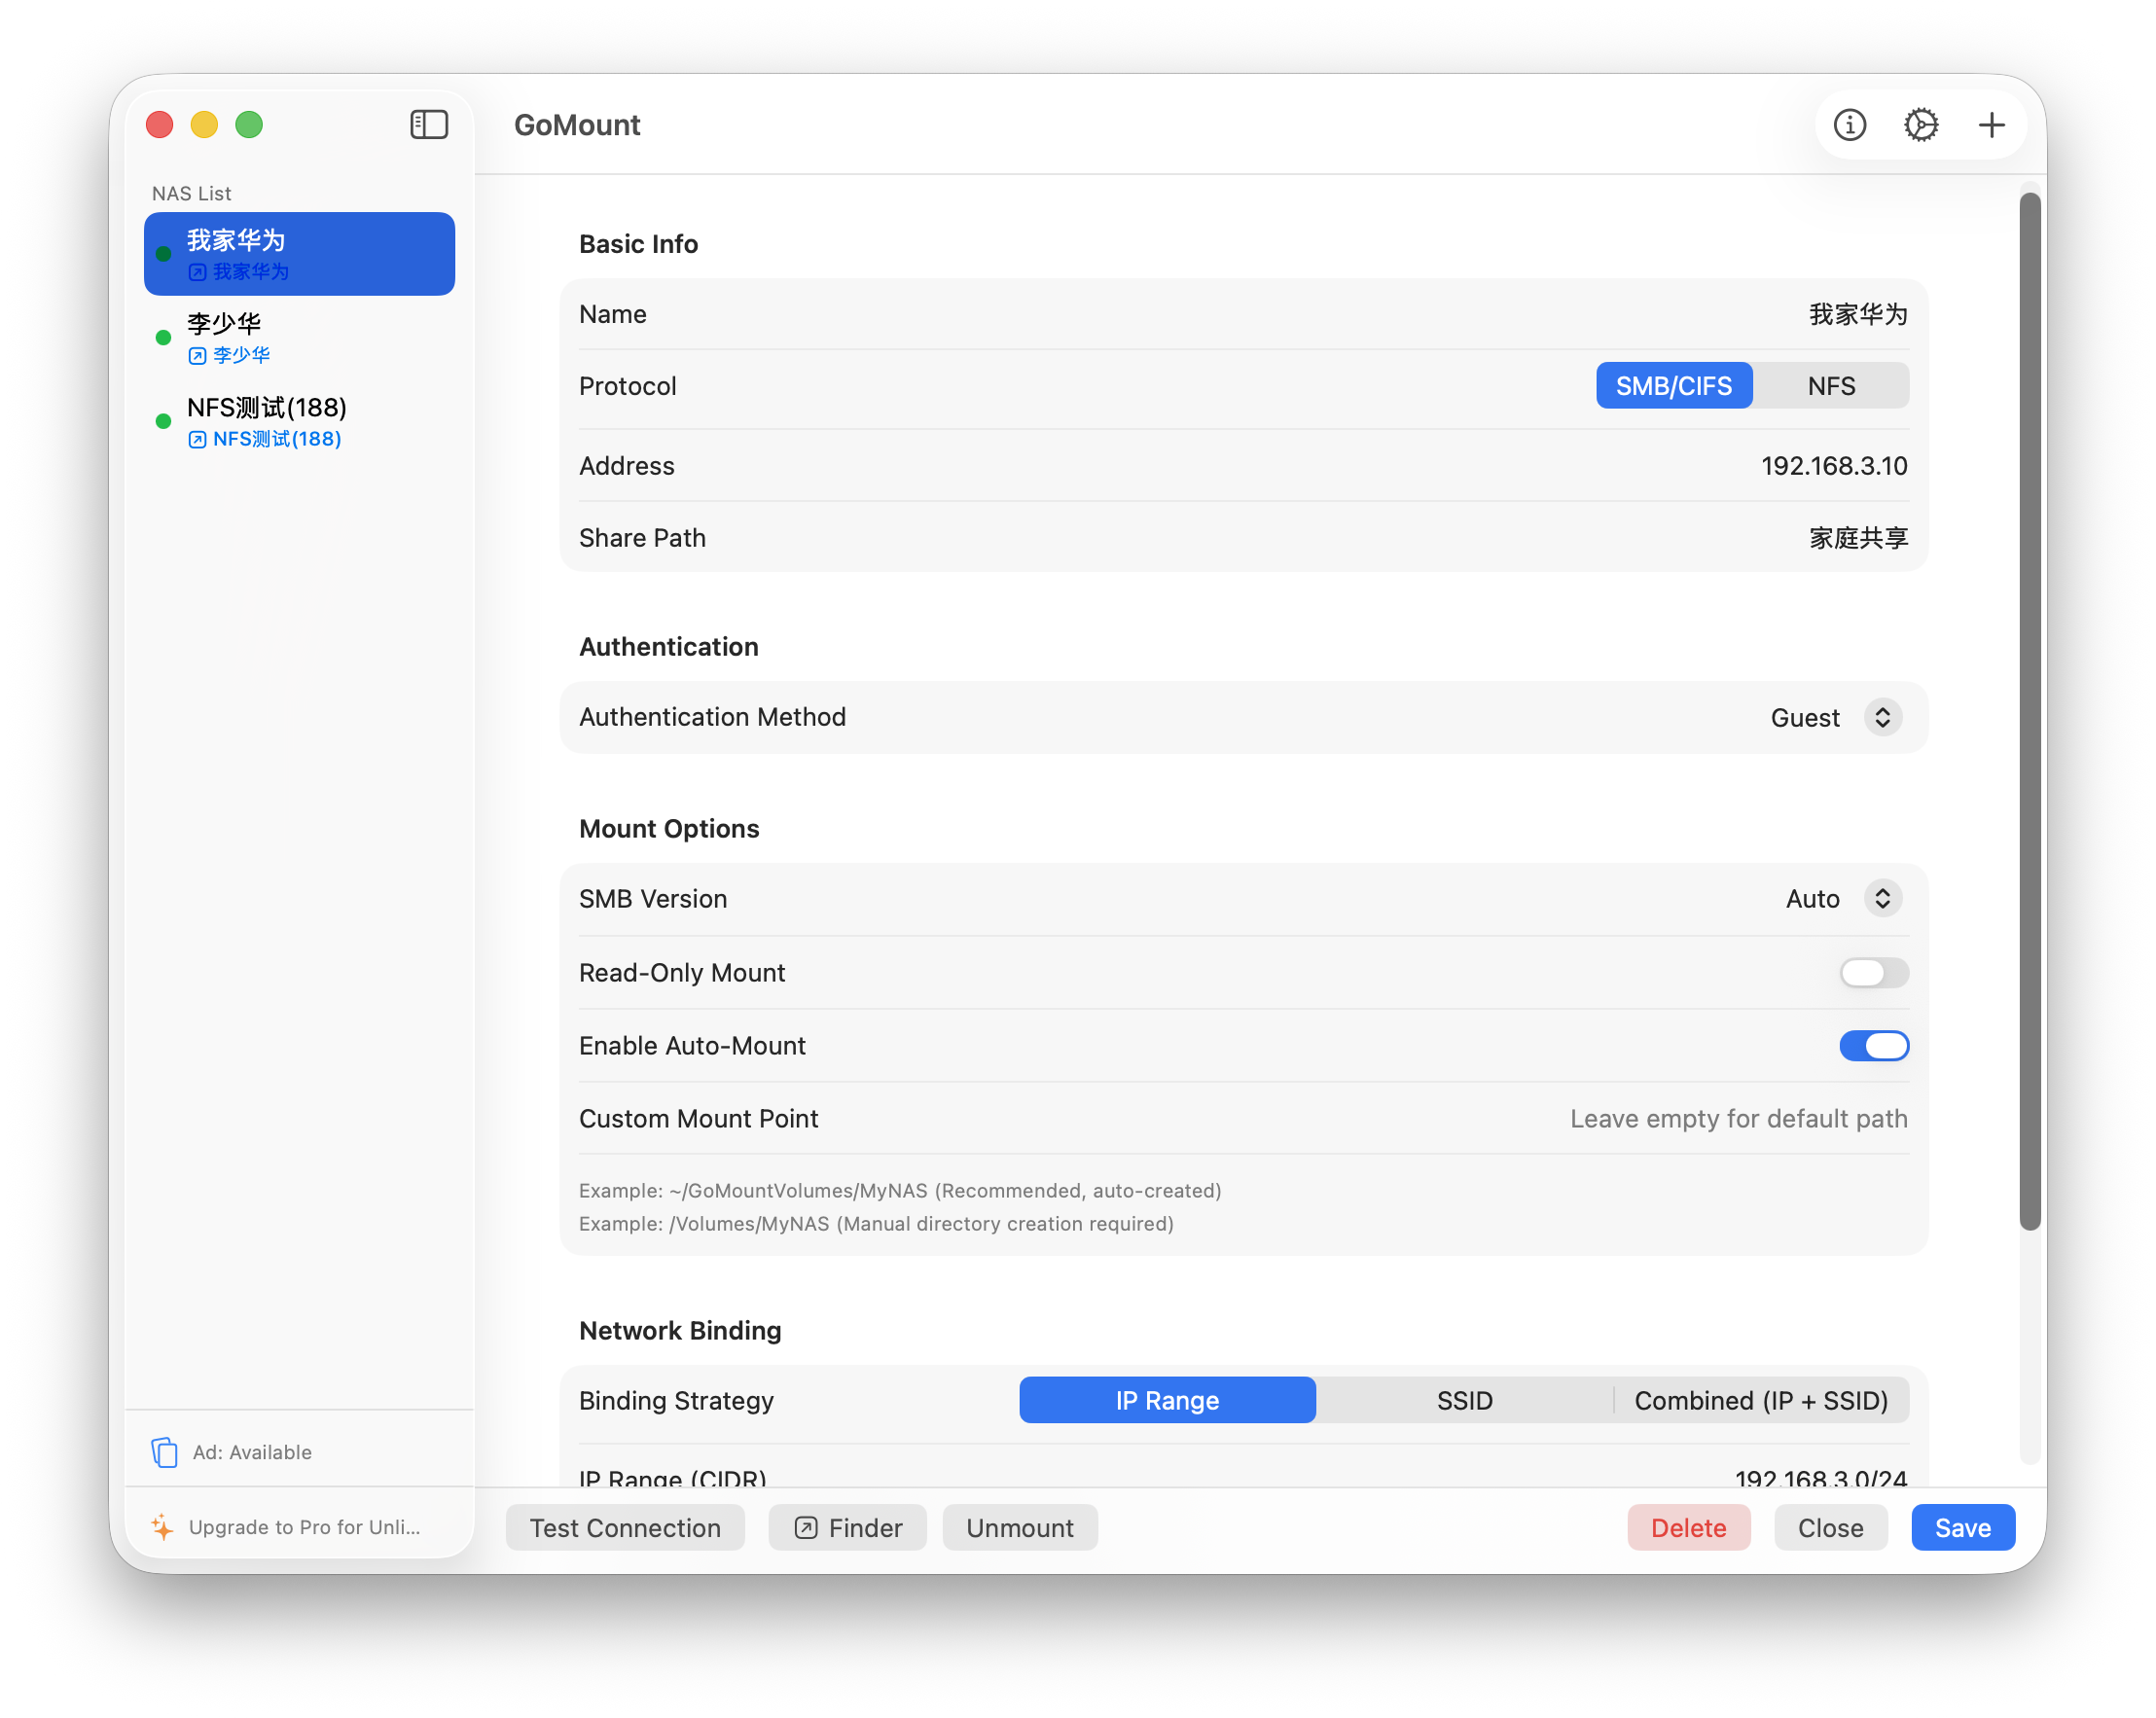Open share in Finder button
Viewport: 2156px width, 1718px height.
click(x=847, y=1528)
